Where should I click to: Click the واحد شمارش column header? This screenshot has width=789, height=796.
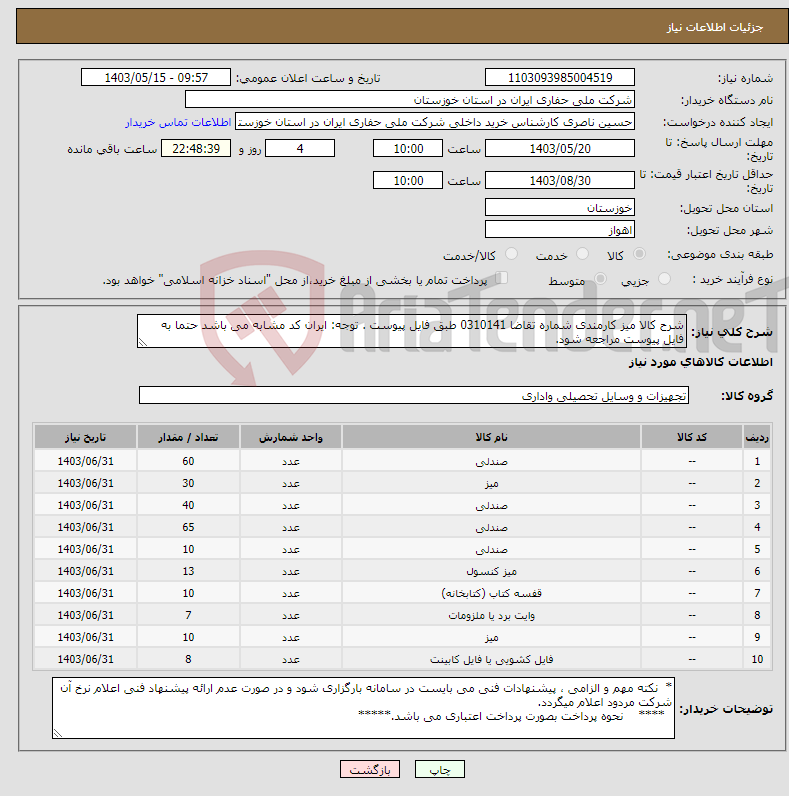pos(291,437)
